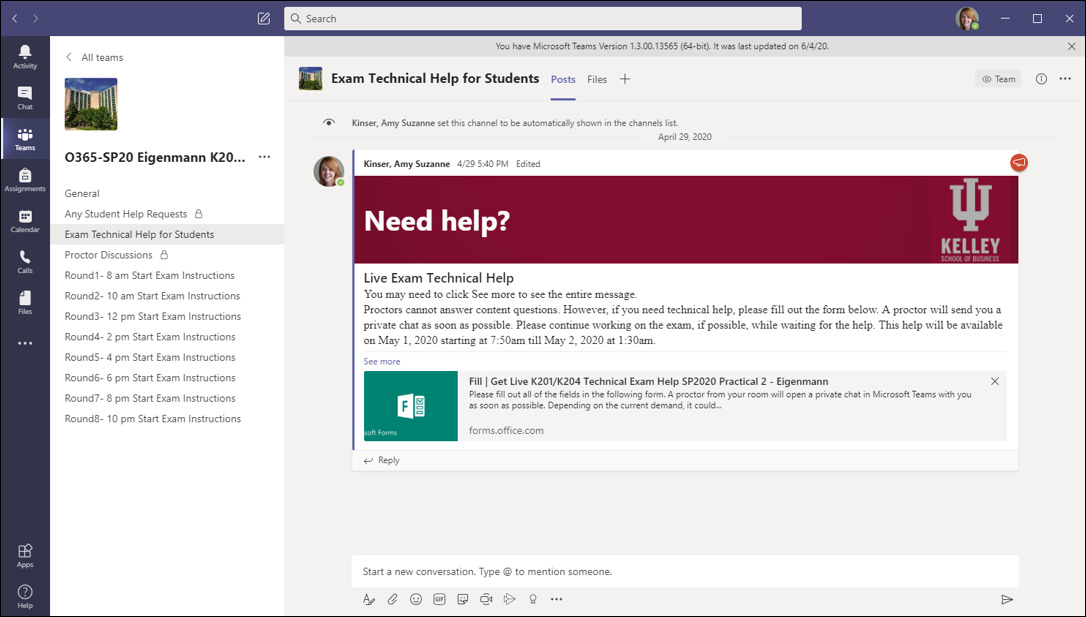Click the channel visibility eye icon
This screenshot has width=1086, height=617.
point(329,123)
